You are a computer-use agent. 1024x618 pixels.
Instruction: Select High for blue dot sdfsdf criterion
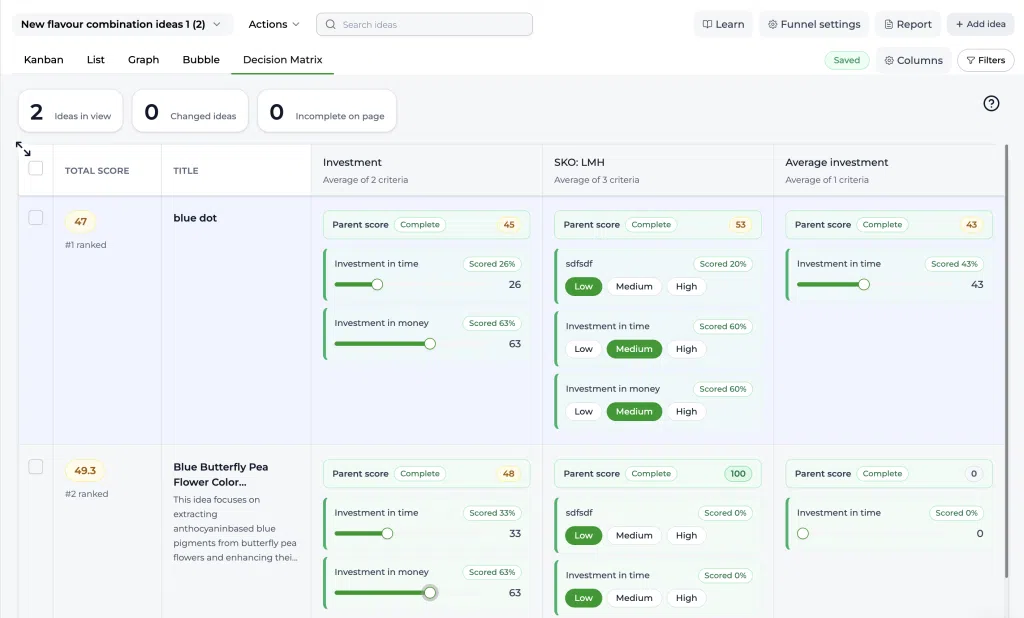click(686, 286)
